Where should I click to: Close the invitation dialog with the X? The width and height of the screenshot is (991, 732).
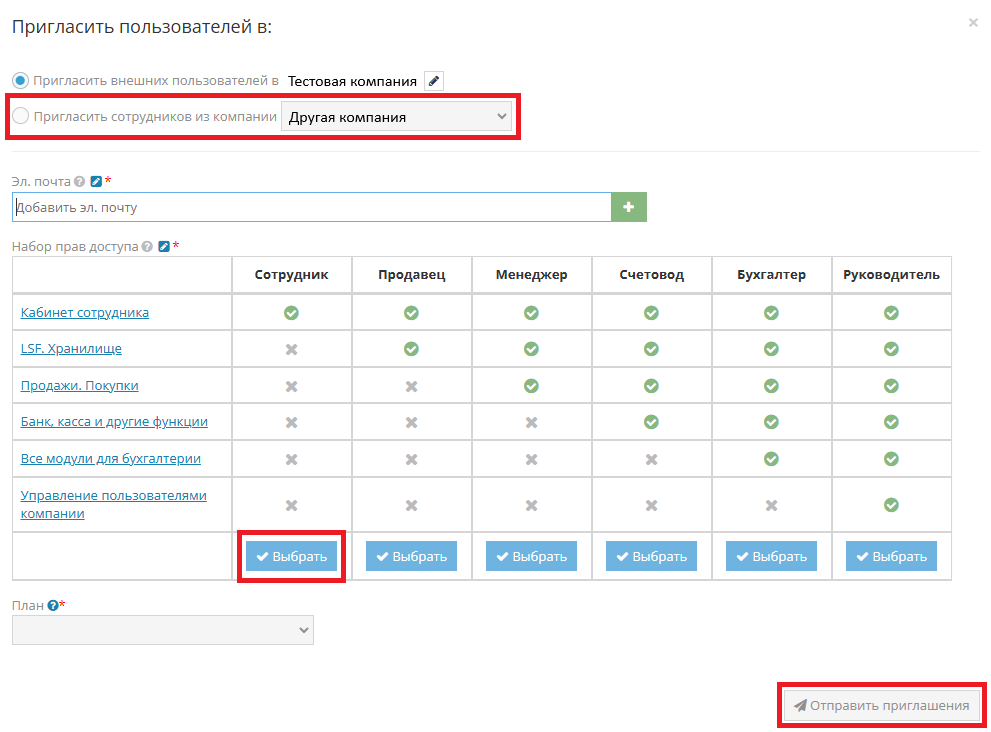click(x=972, y=22)
